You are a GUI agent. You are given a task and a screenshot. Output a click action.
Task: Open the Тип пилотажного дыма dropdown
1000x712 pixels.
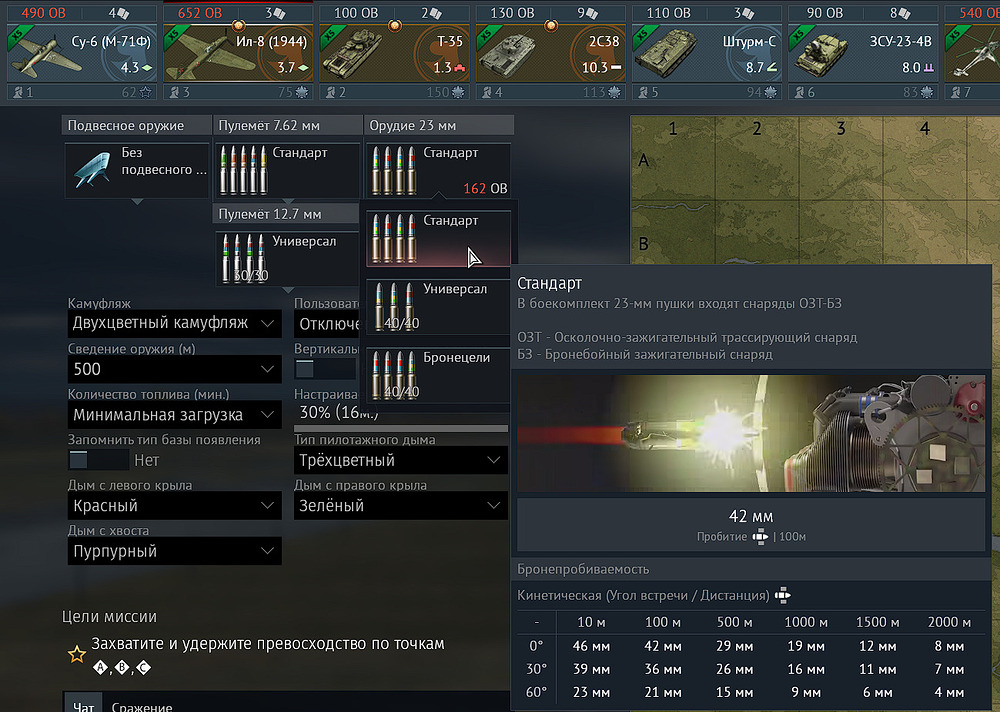coord(401,460)
